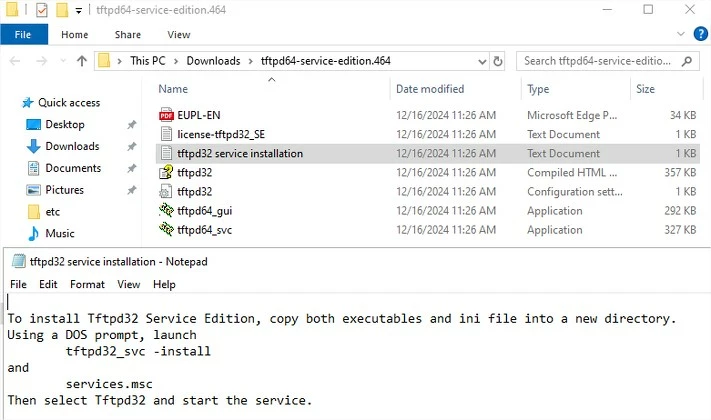Image resolution: width=711 pixels, height=420 pixels.
Task: Expand chevron after Downloads breadcrumb
Action: click(x=250, y=61)
